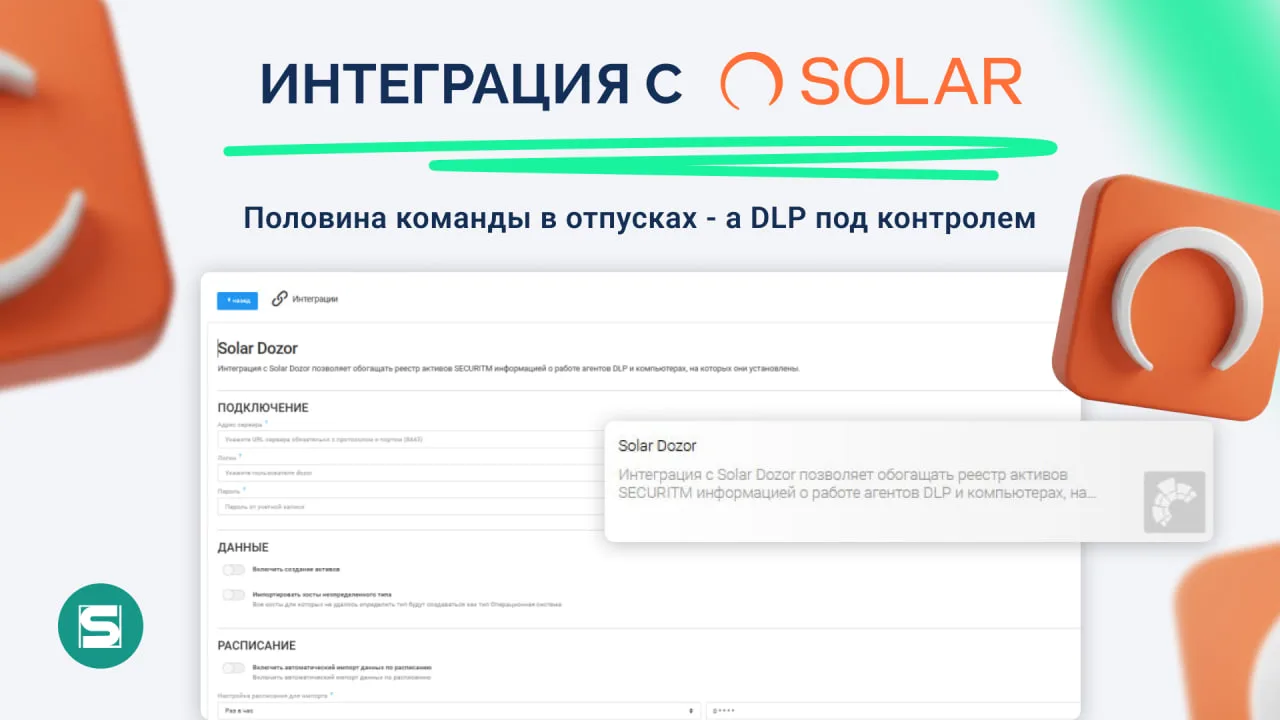
Task: Enable the 'Включить создание активов' toggle
Action: (234, 570)
